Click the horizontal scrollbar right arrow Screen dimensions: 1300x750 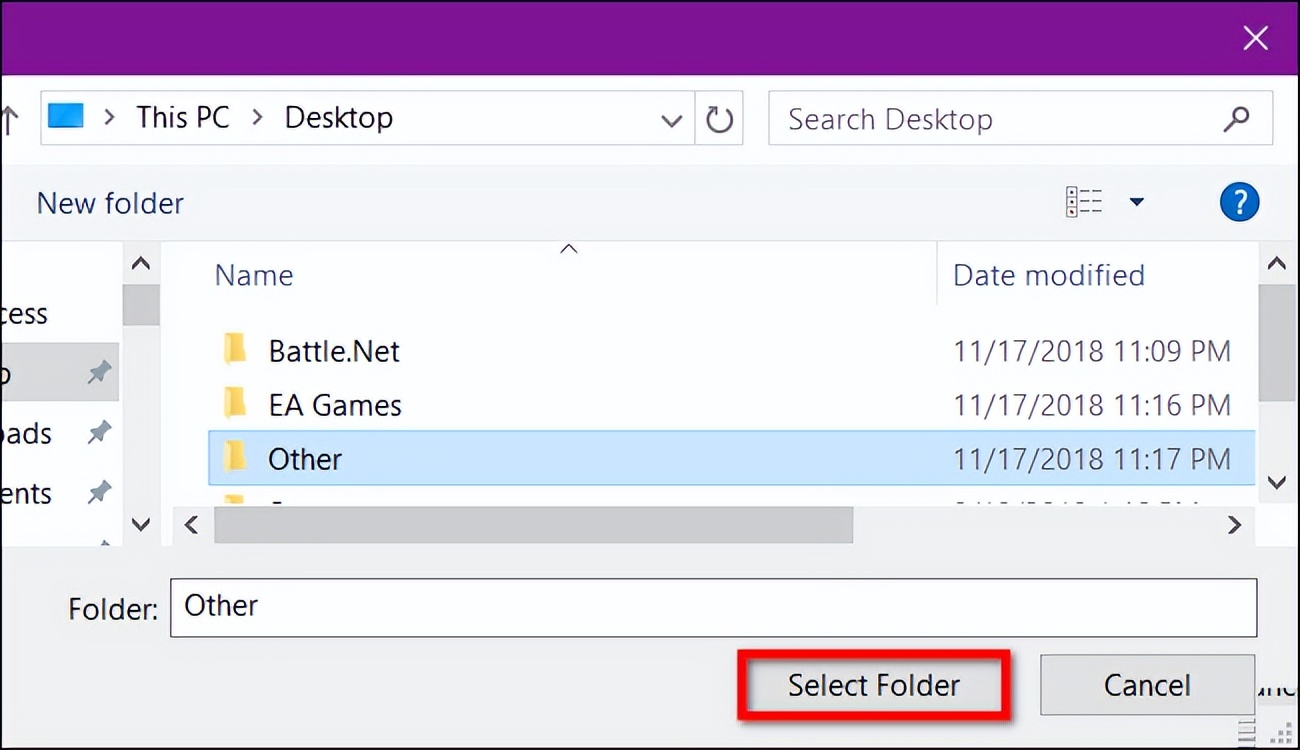click(1234, 525)
